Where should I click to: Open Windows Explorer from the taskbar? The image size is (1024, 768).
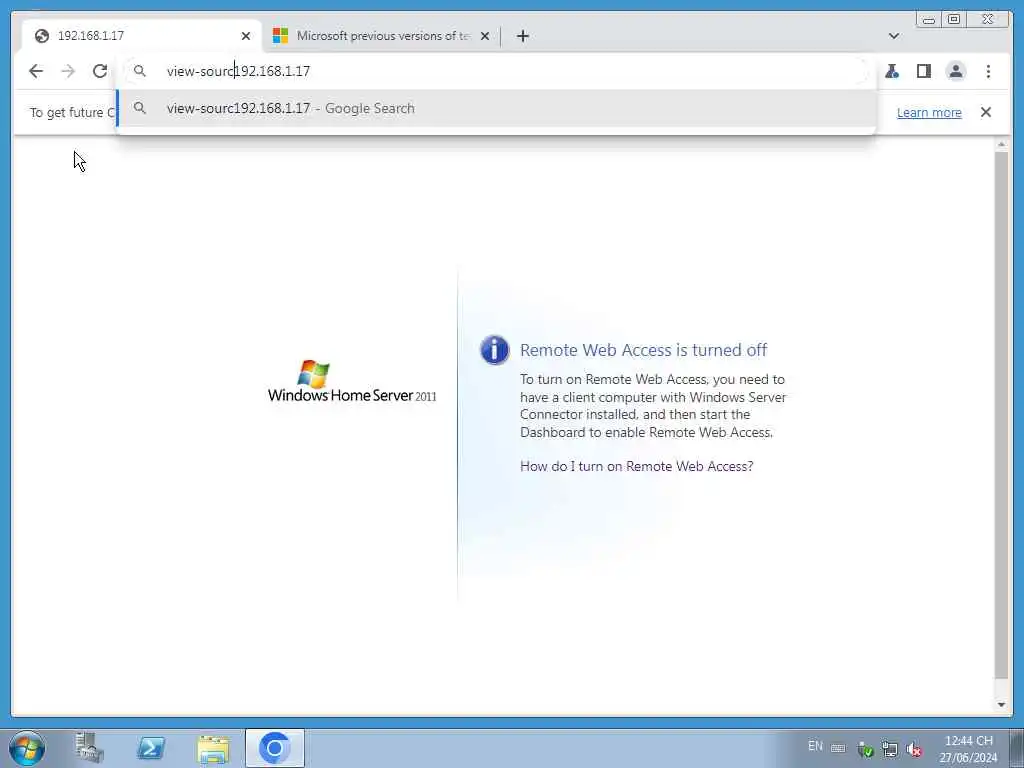pyautogui.click(x=213, y=749)
